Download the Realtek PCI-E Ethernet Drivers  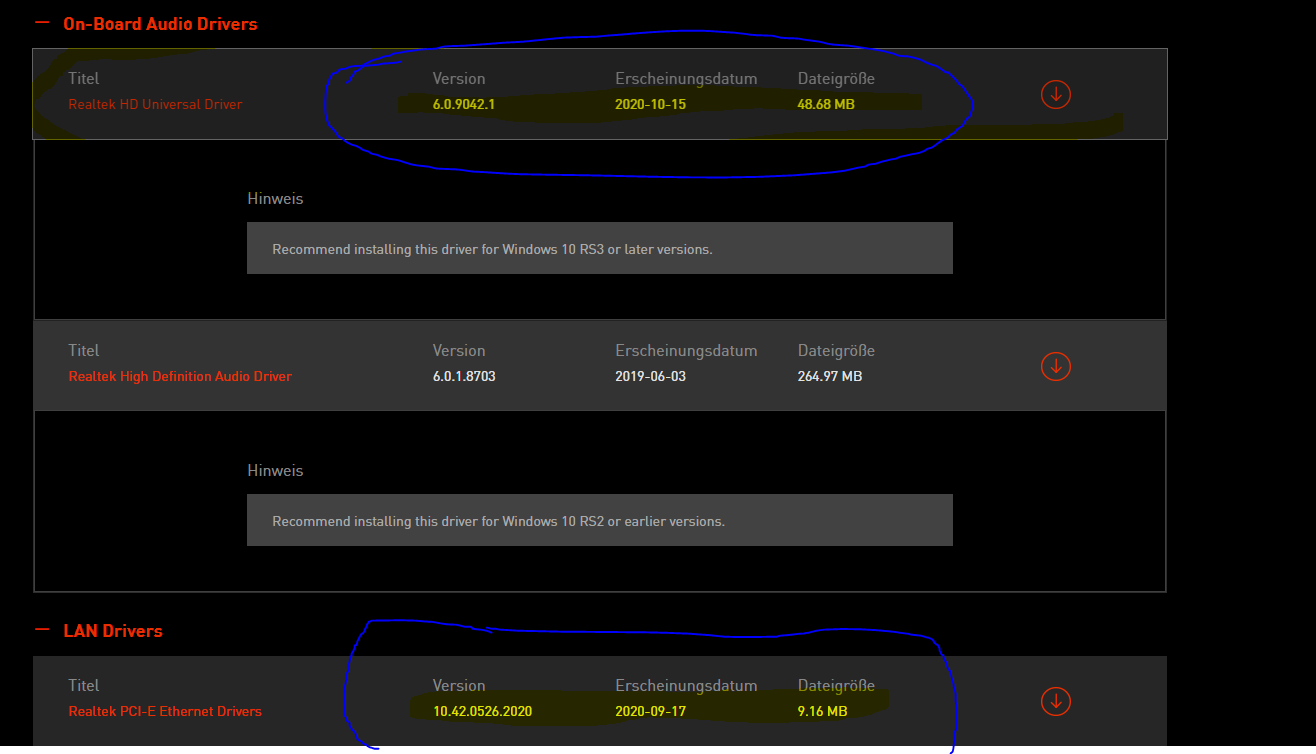pyautogui.click(x=1056, y=701)
